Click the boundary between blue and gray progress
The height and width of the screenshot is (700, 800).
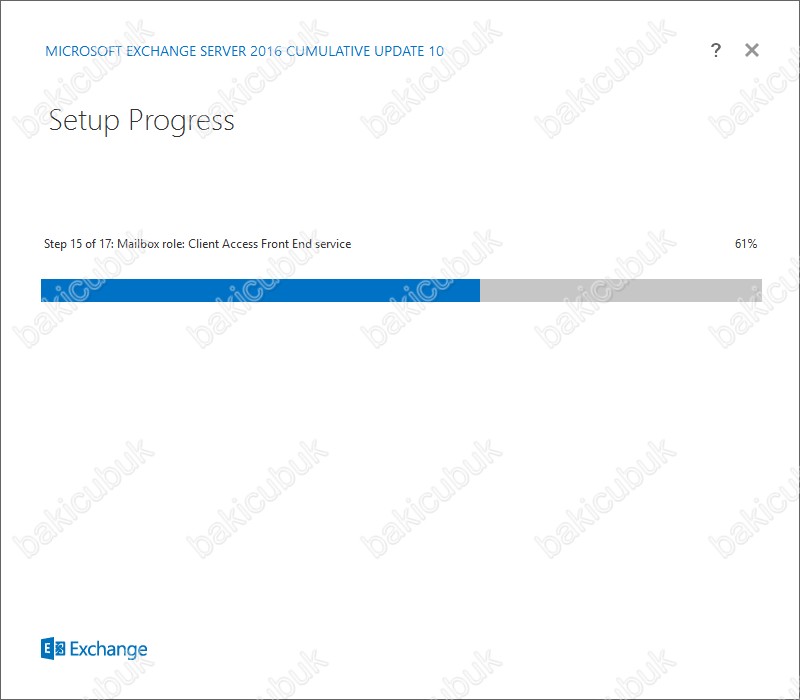[480, 290]
